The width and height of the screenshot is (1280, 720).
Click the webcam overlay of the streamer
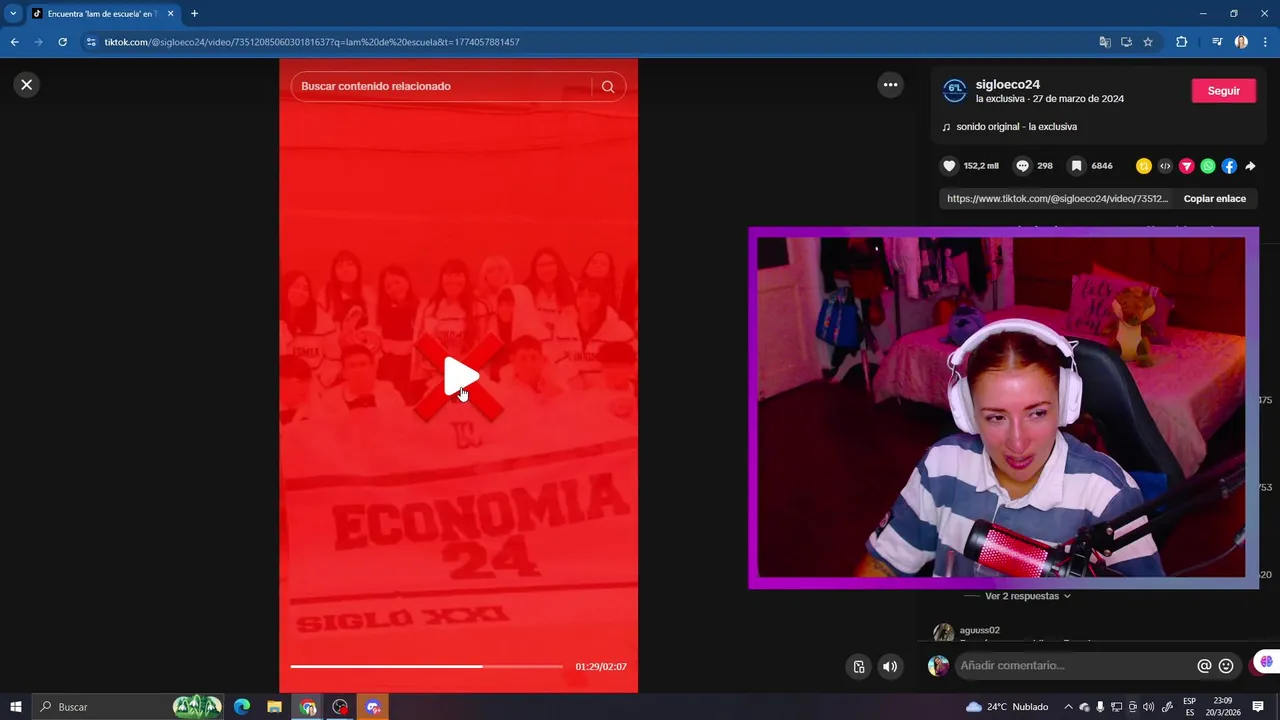1003,408
